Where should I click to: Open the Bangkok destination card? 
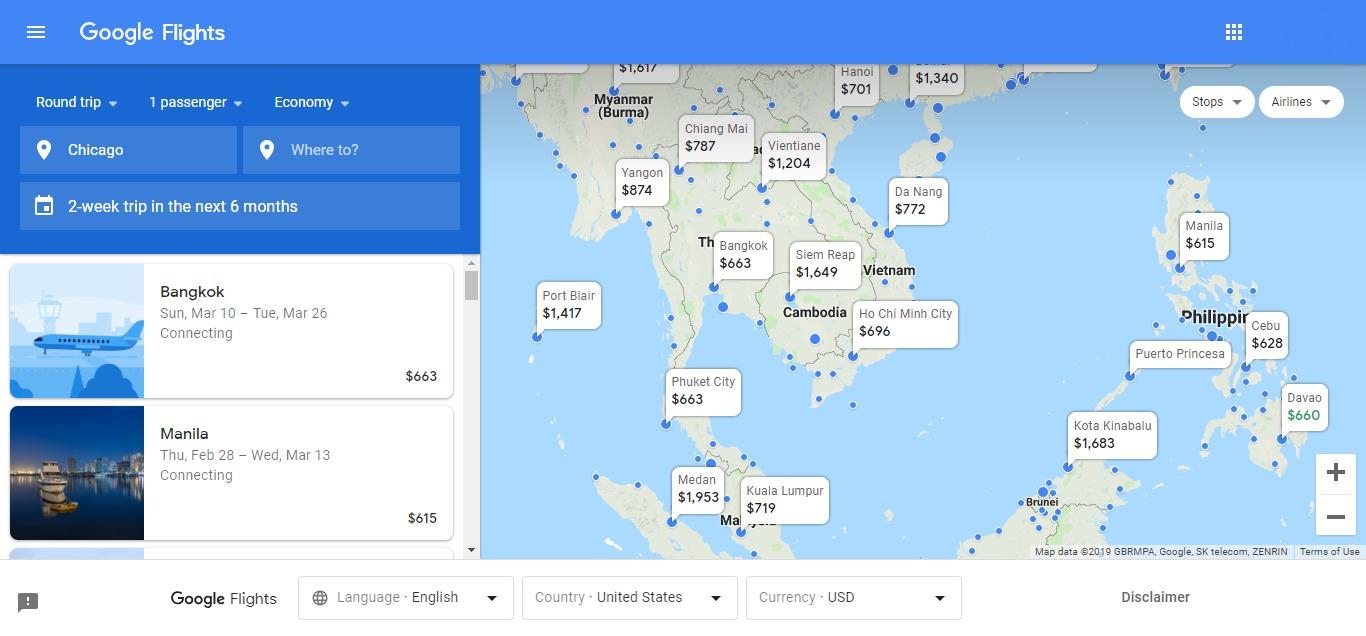coord(231,331)
